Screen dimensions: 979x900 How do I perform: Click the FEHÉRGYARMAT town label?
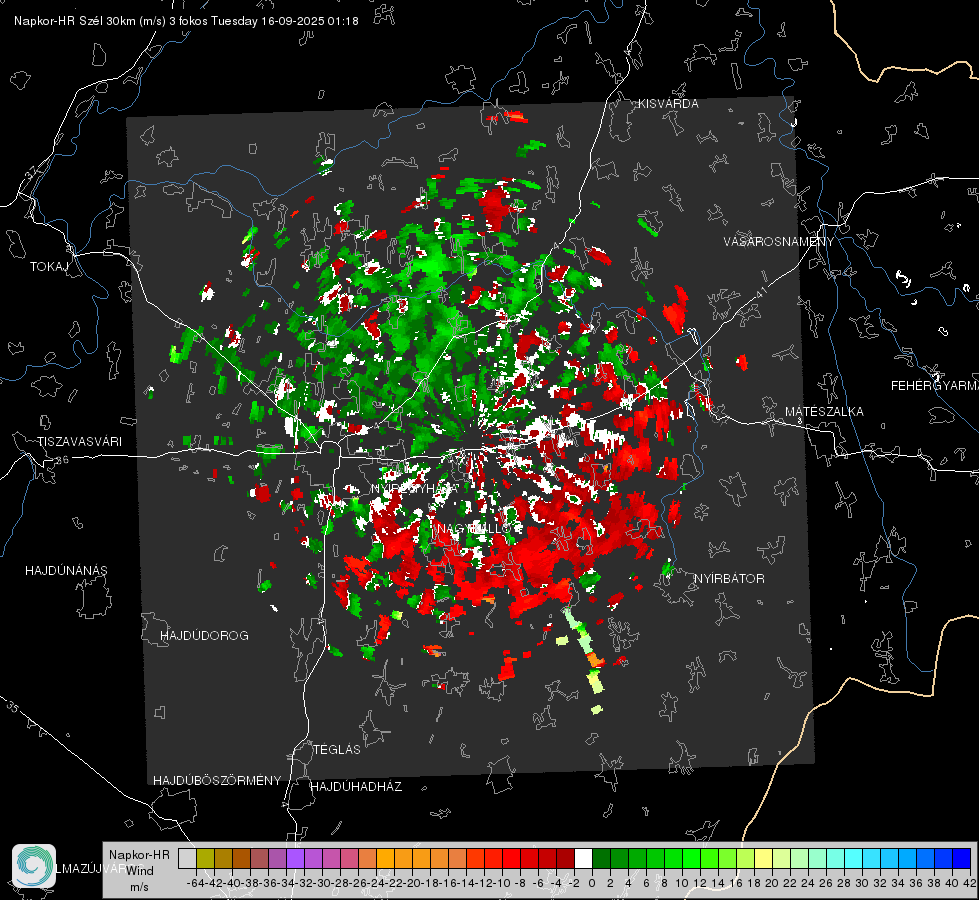(935, 386)
